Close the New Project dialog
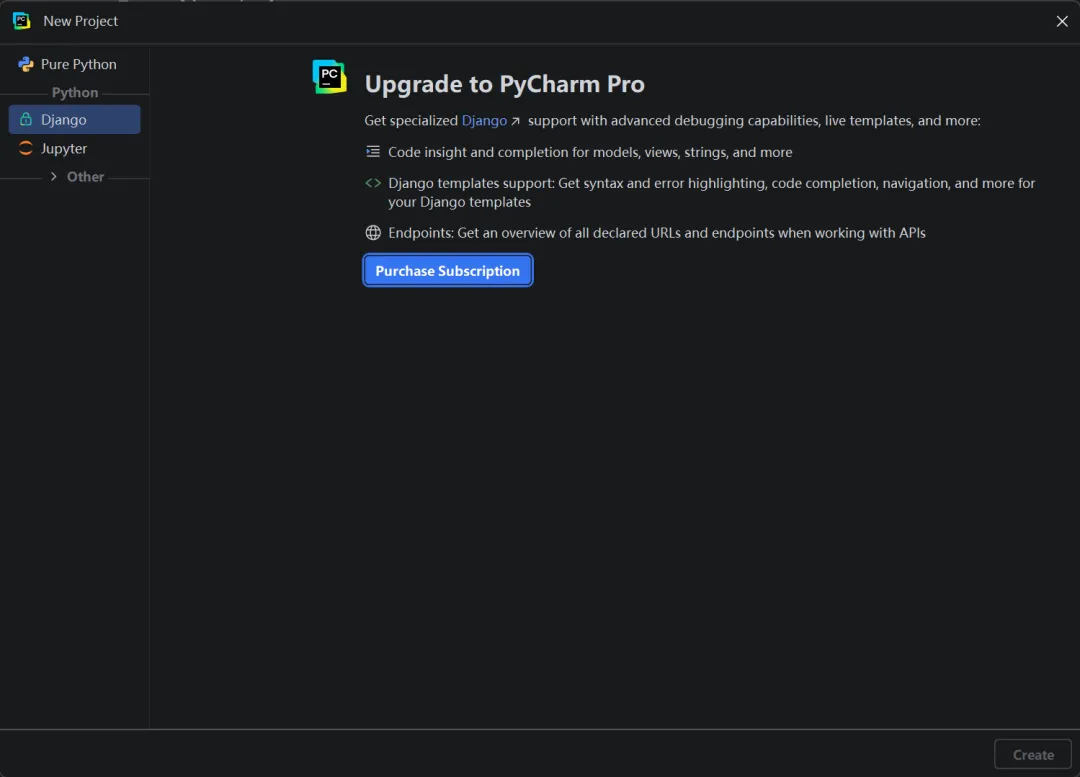 click(x=1062, y=21)
